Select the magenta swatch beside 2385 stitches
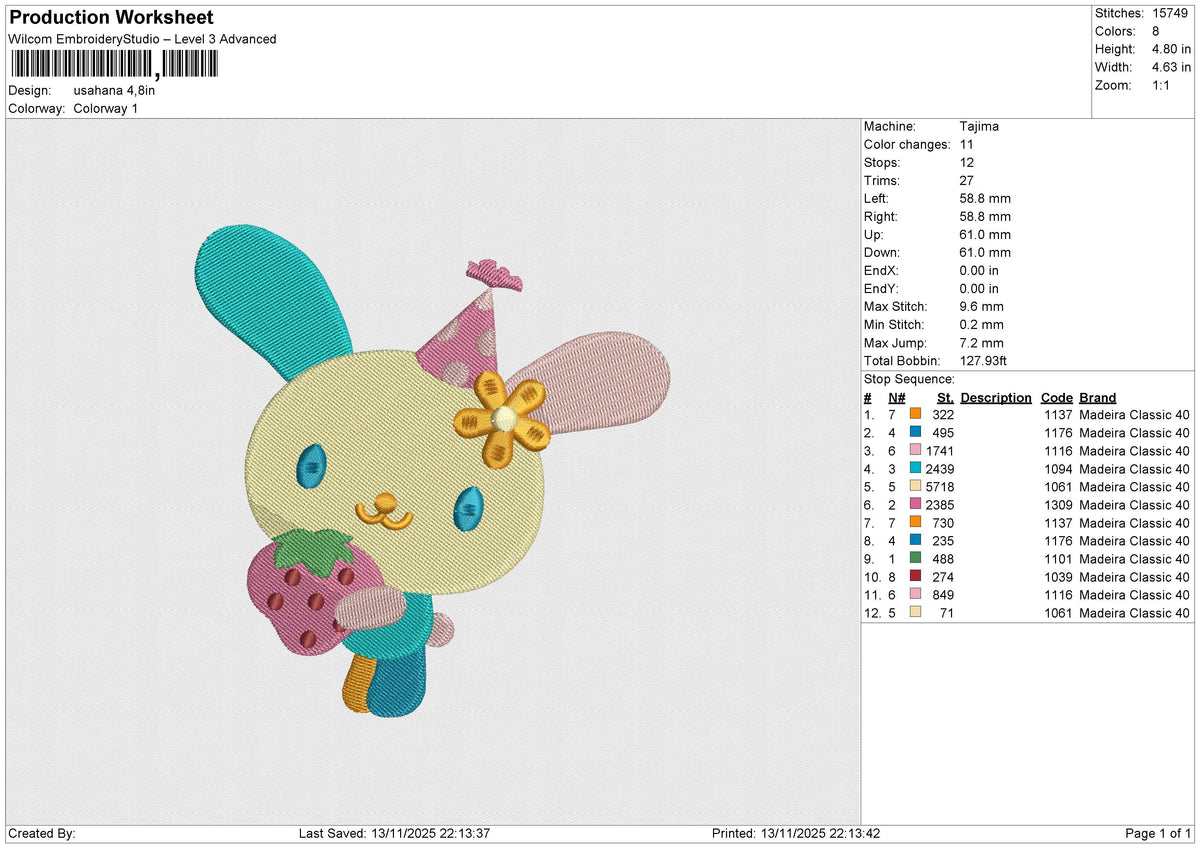The image size is (1200, 848). coord(915,505)
